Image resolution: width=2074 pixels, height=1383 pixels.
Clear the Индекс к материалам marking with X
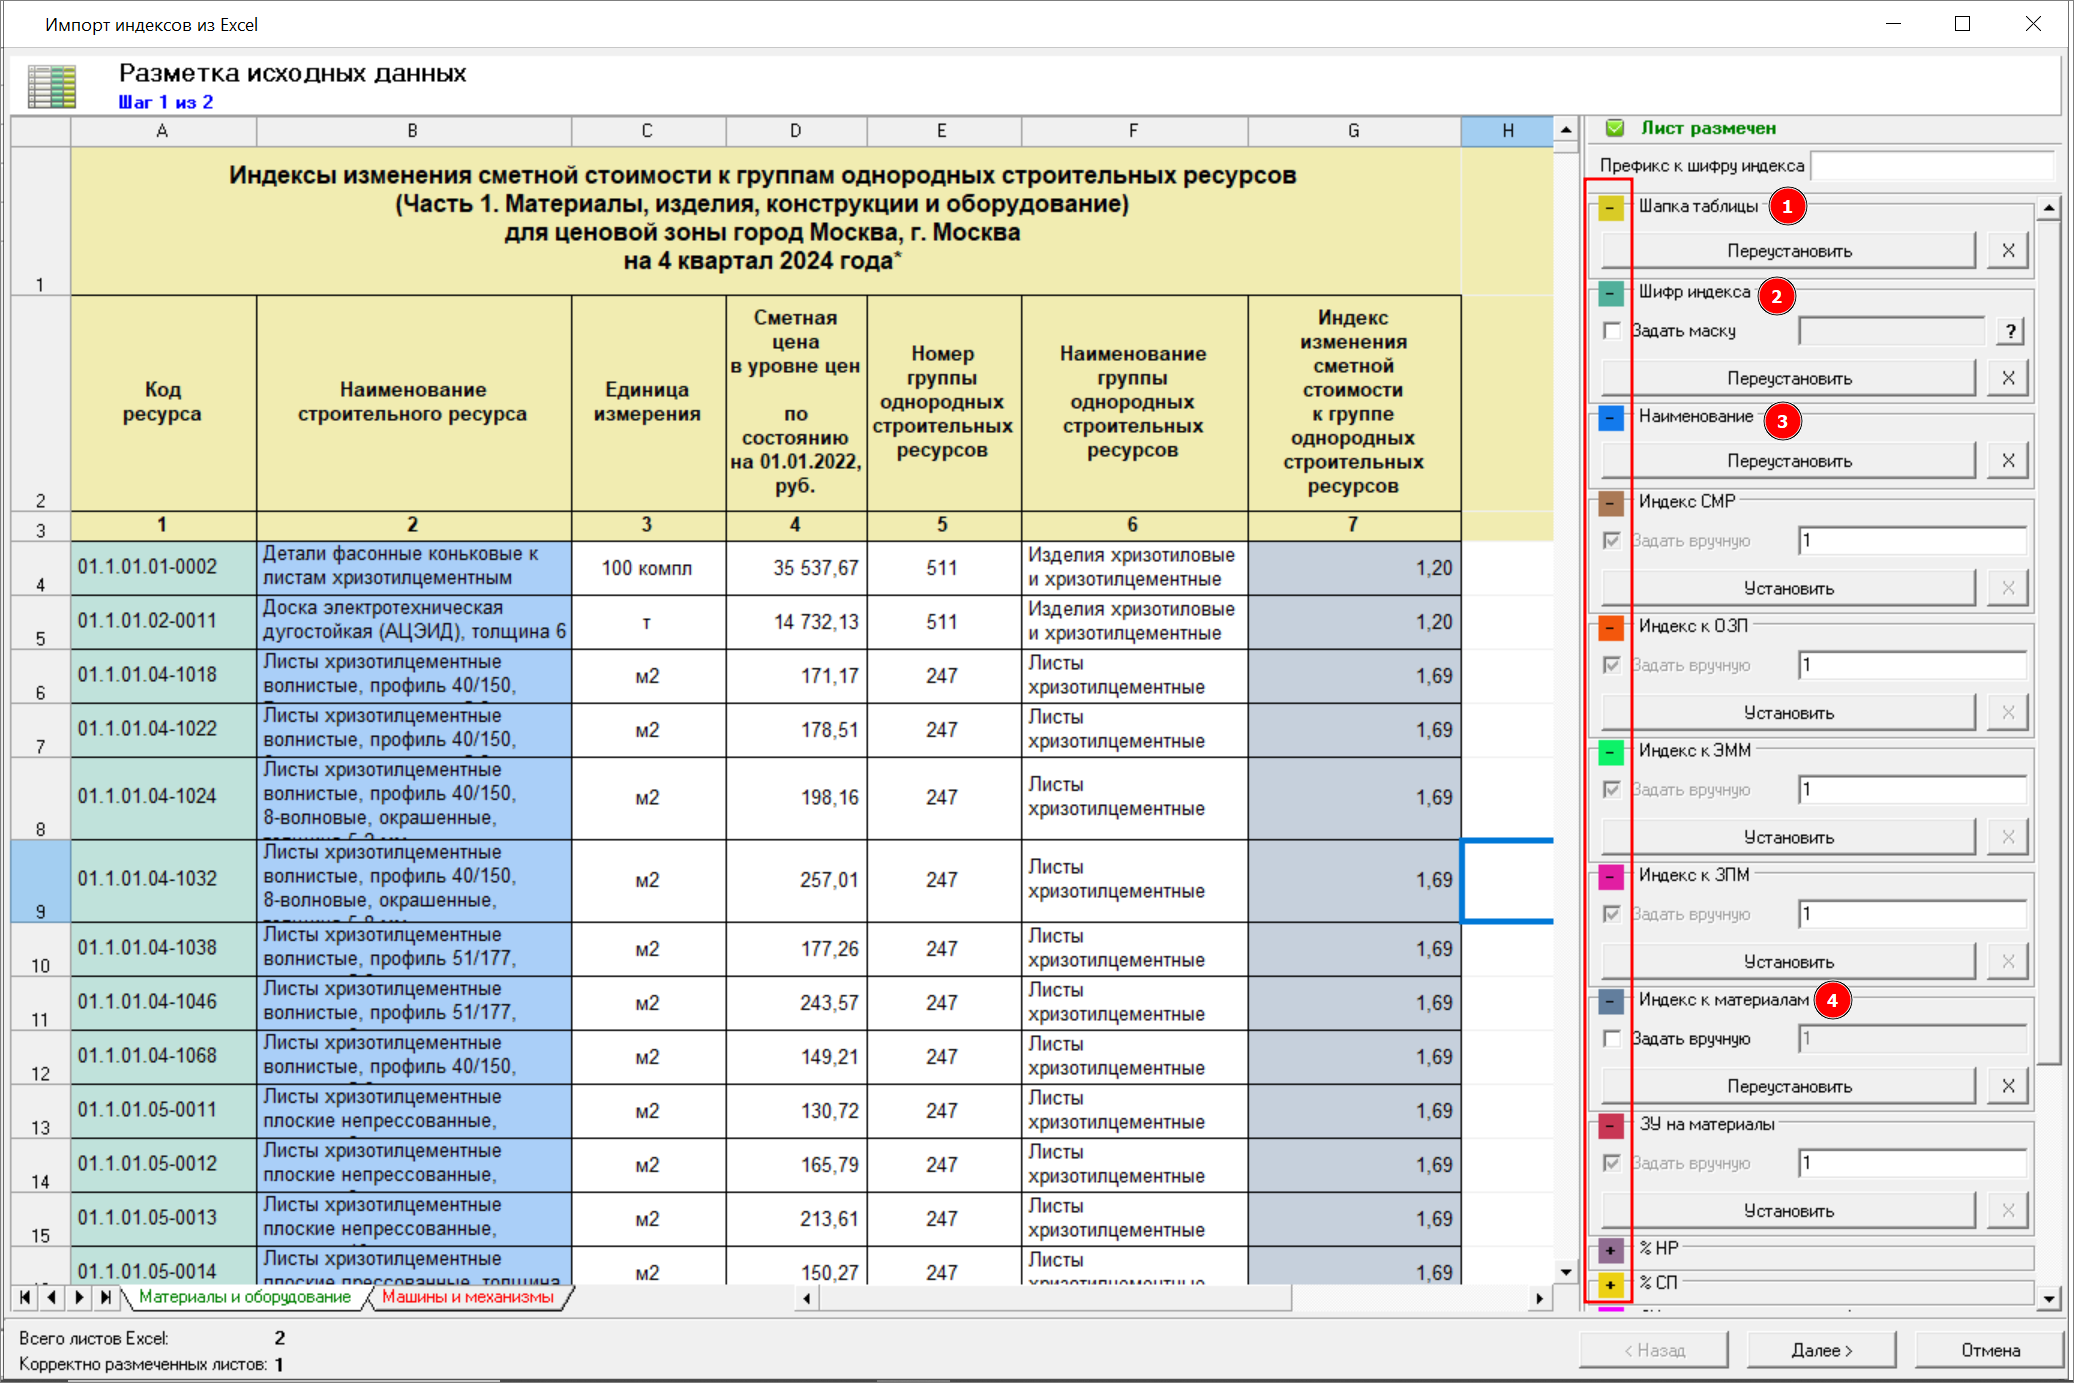click(x=2008, y=1086)
